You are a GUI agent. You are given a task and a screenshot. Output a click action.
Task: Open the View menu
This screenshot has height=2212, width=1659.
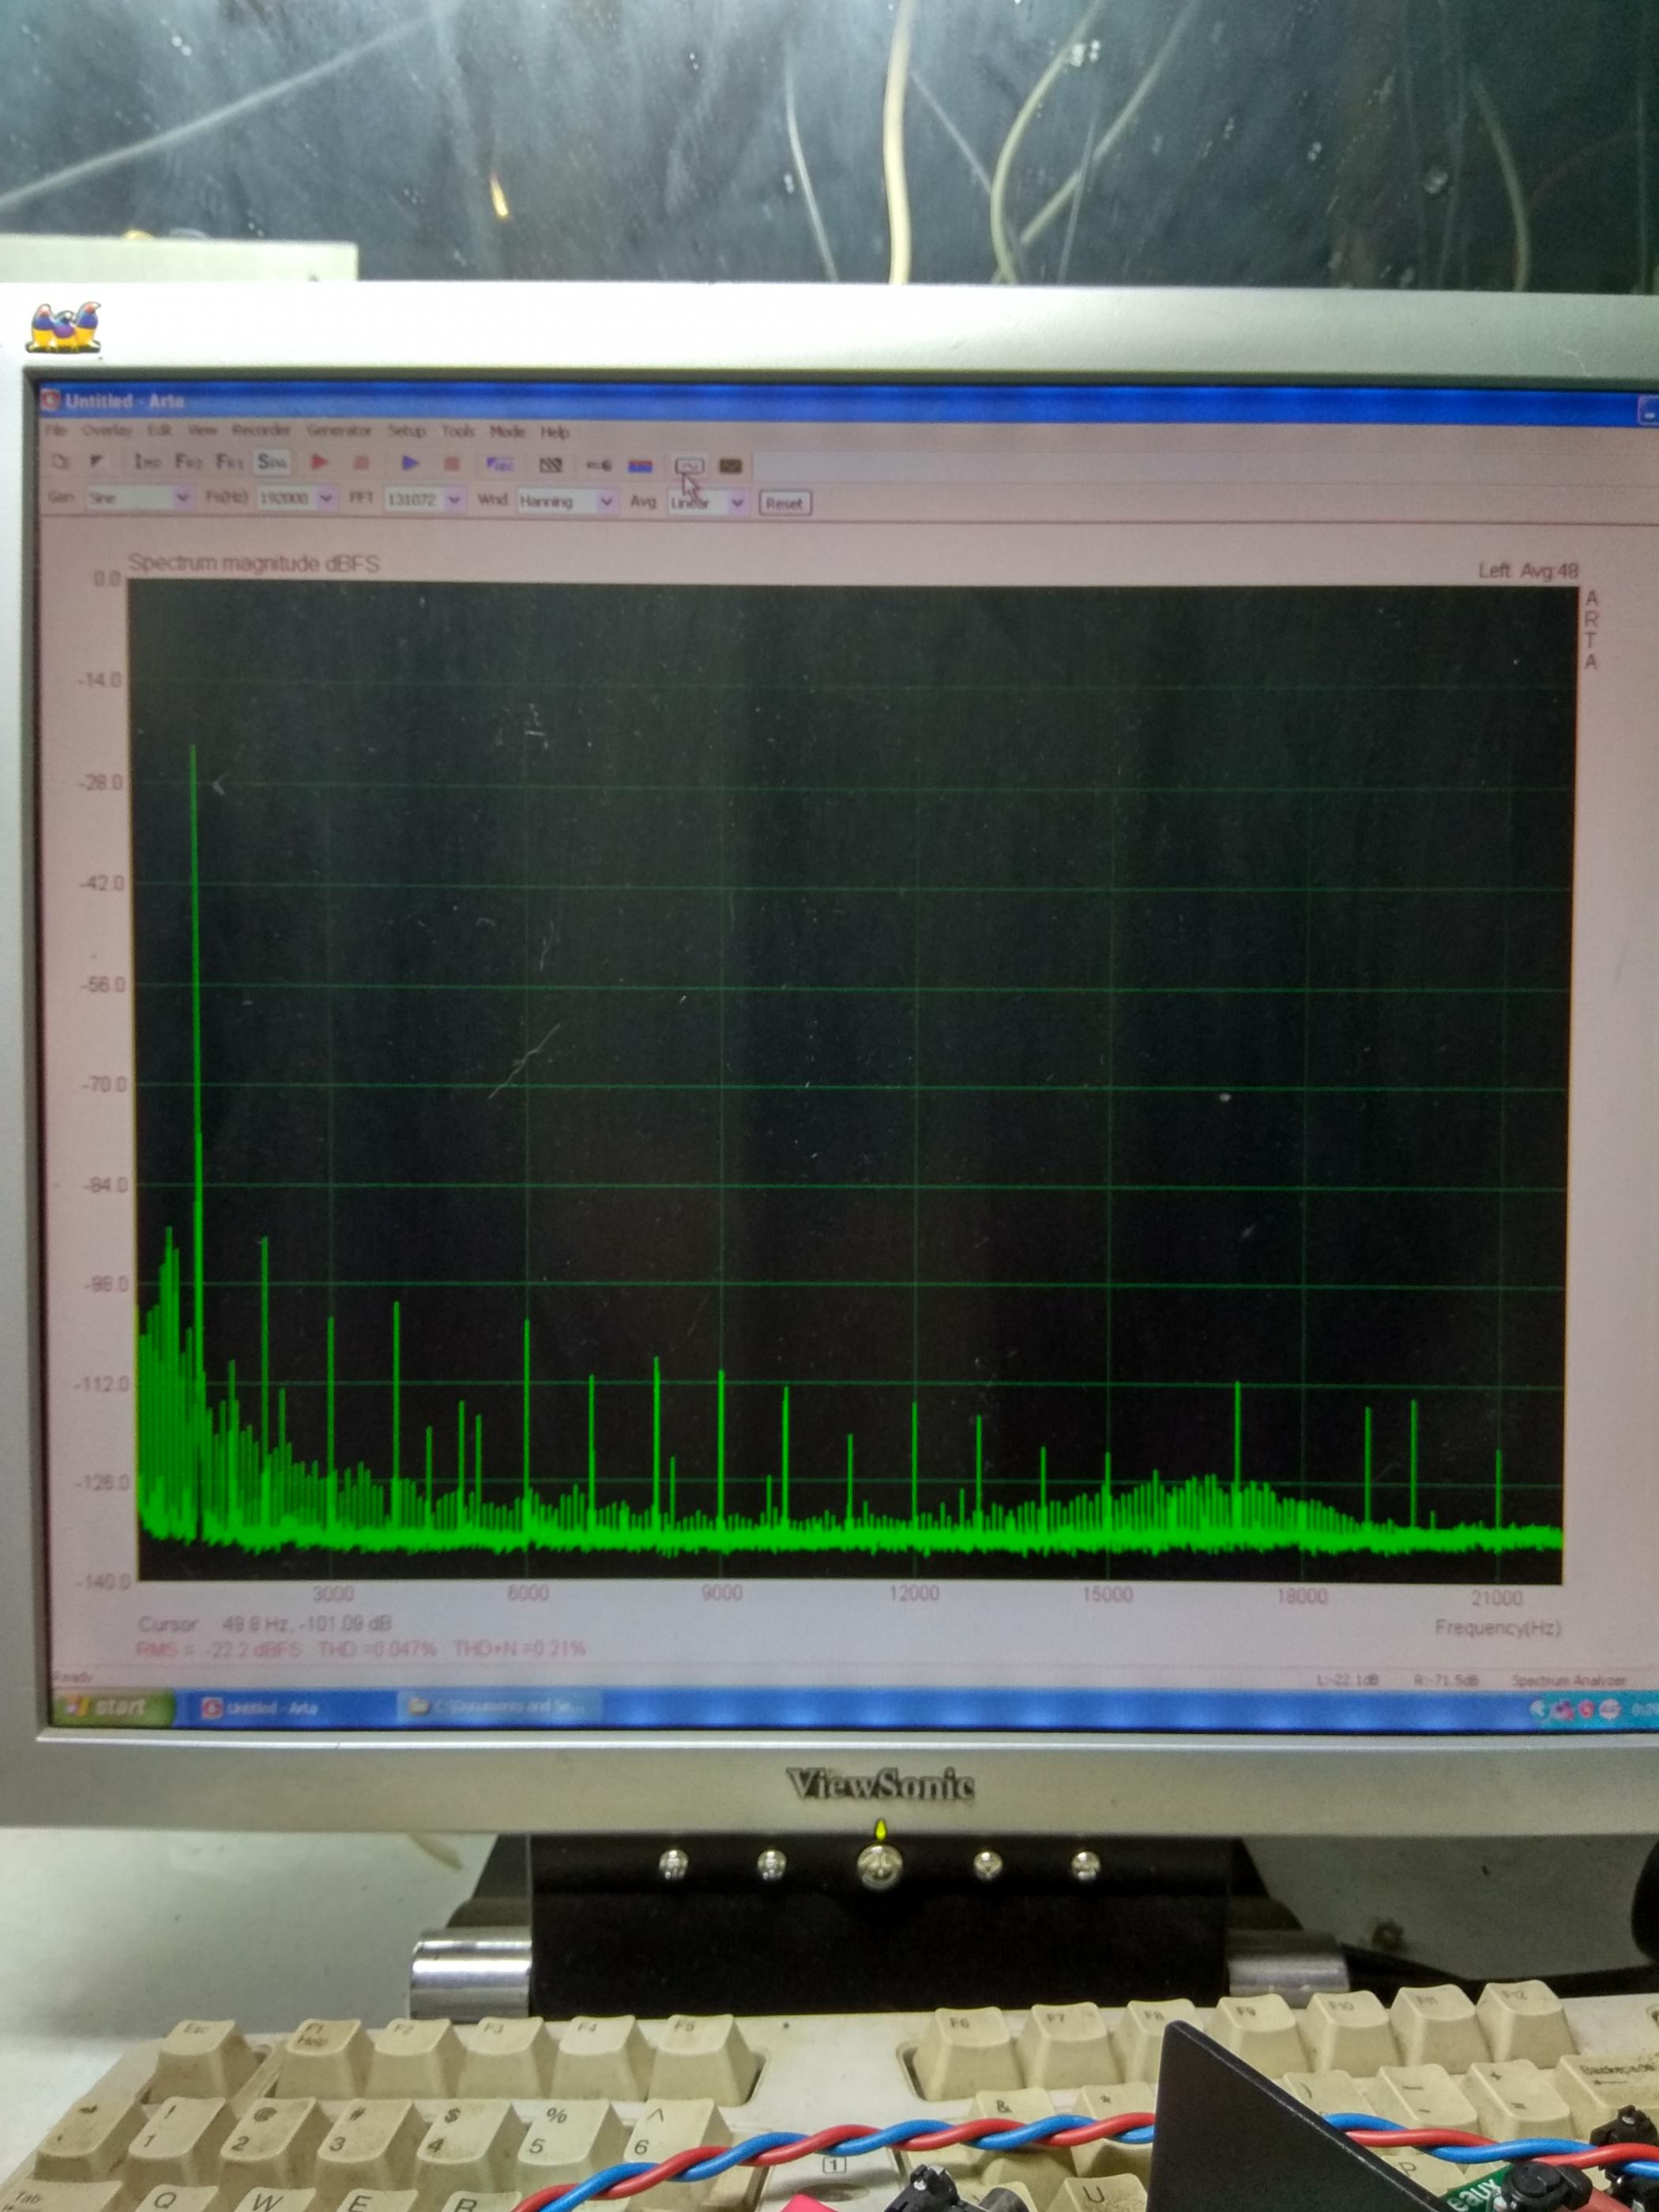[x=202, y=430]
